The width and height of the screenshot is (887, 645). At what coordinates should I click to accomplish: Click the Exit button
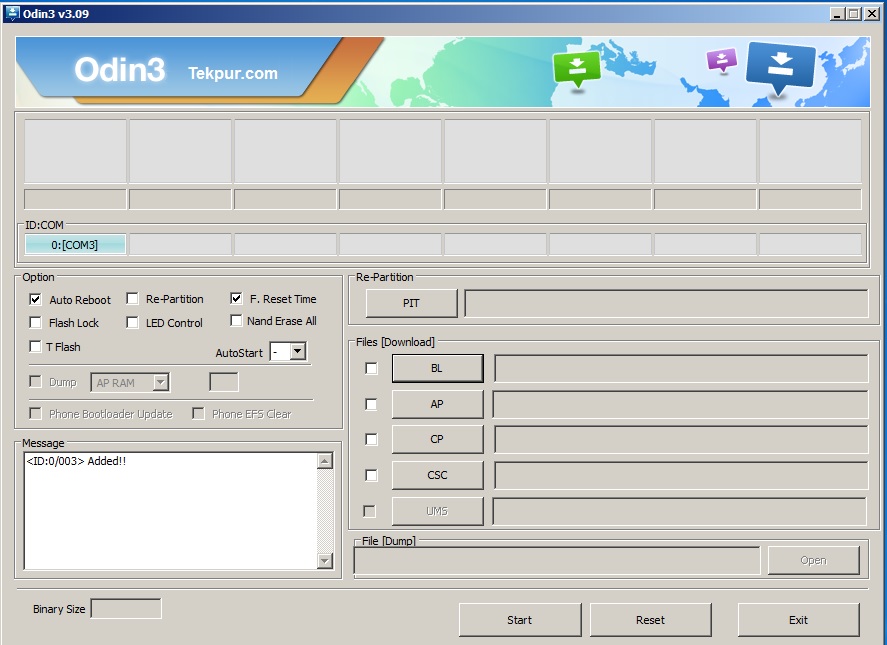pos(799,620)
